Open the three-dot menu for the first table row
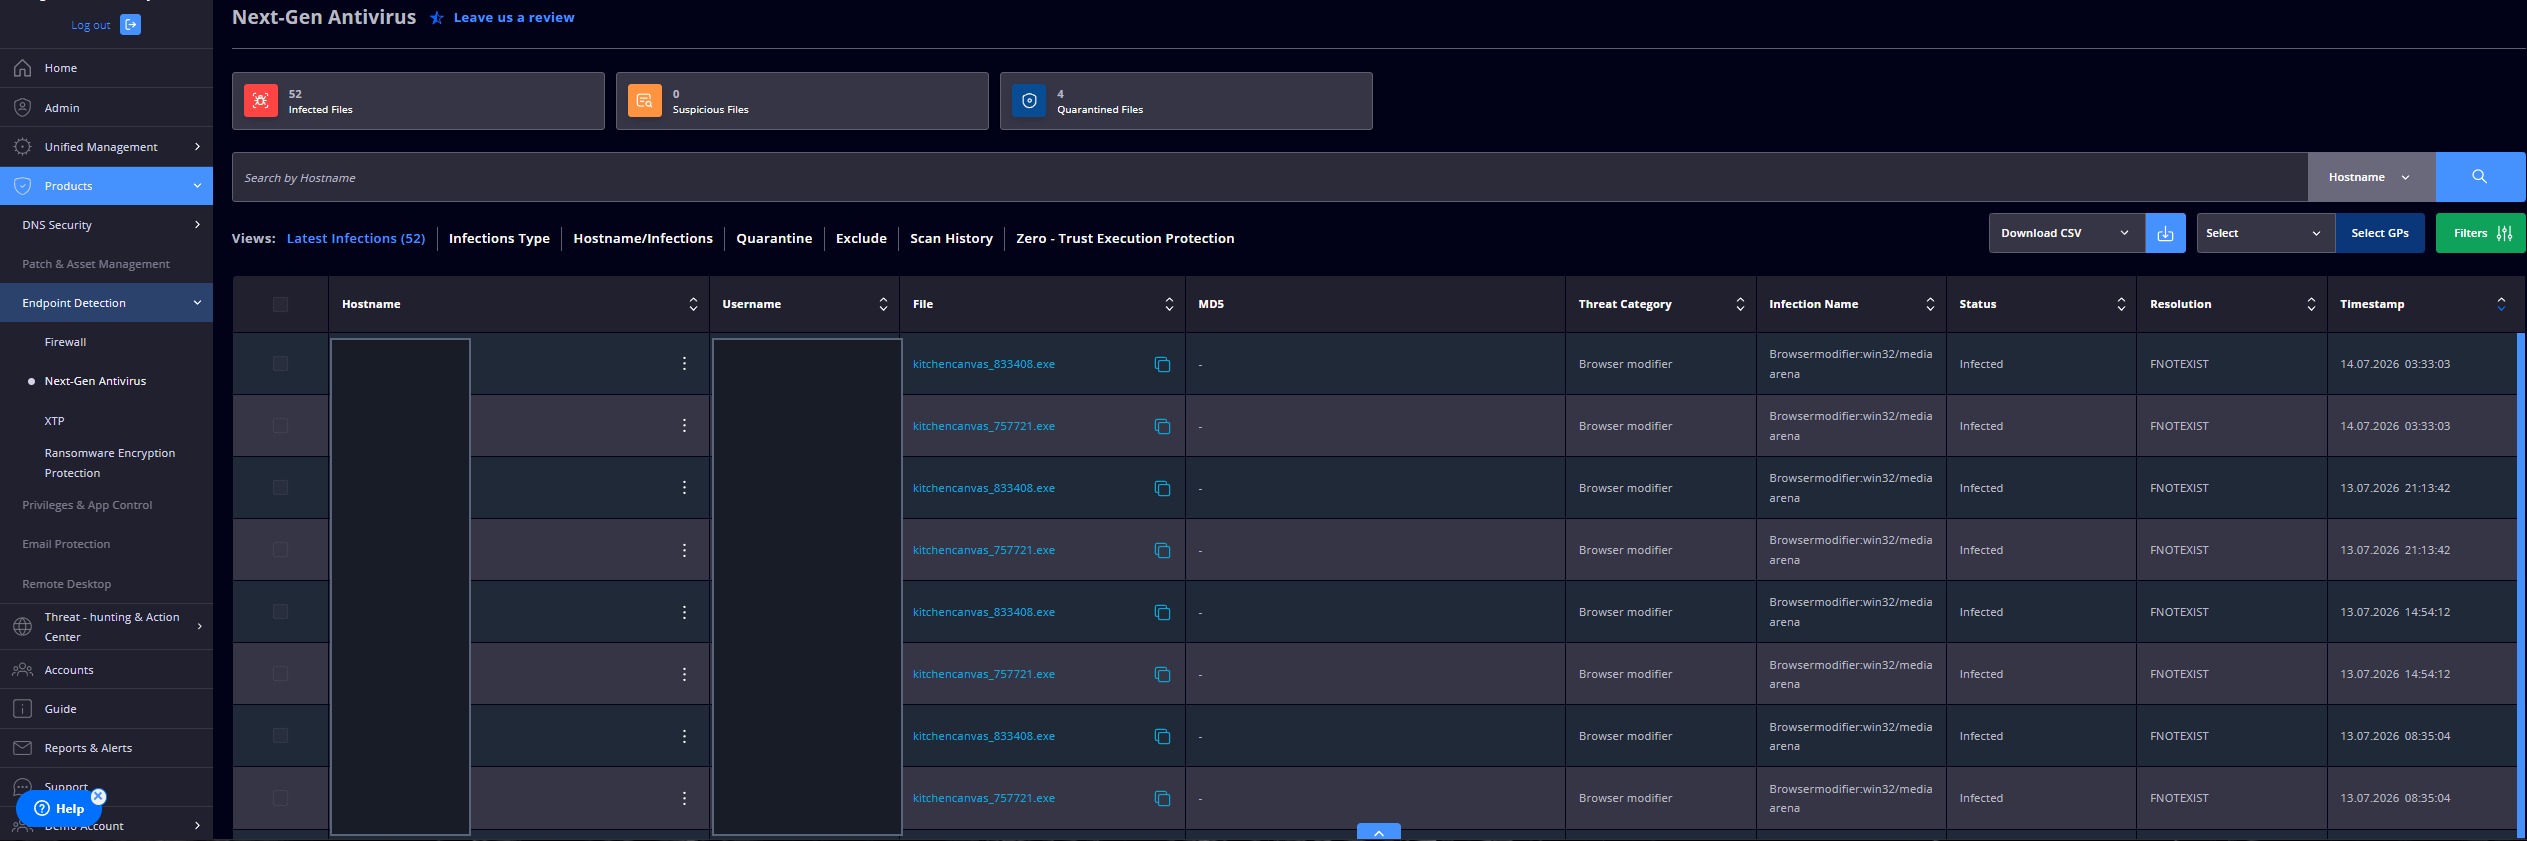Viewport: 2527px width, 841px height. 684,364
